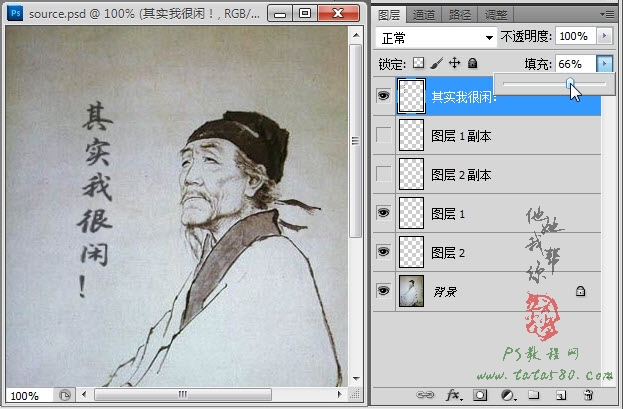Click the fill 66% field
This screenshot has width=623, height=409.
click(575, 64)
